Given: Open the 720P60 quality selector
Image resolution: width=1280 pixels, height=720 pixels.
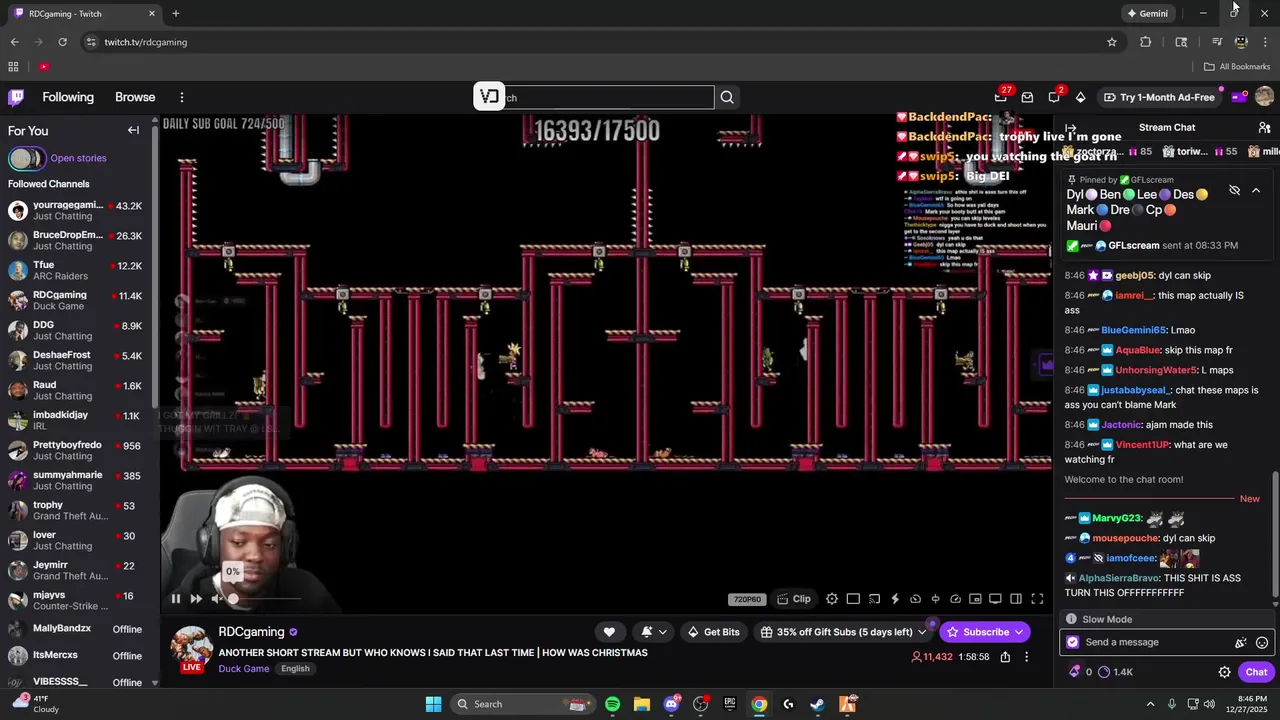Looking at the screenshot, I should point(748,599).
